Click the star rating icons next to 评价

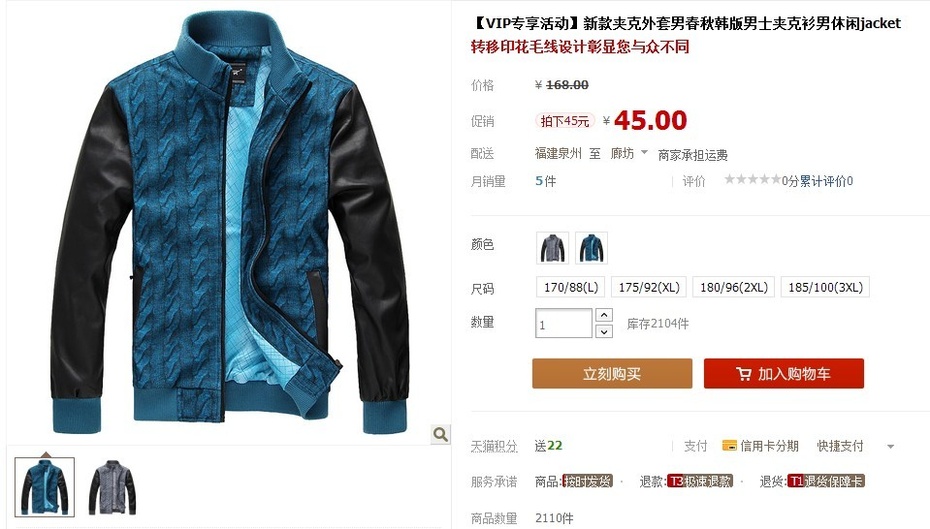[752, 179]
